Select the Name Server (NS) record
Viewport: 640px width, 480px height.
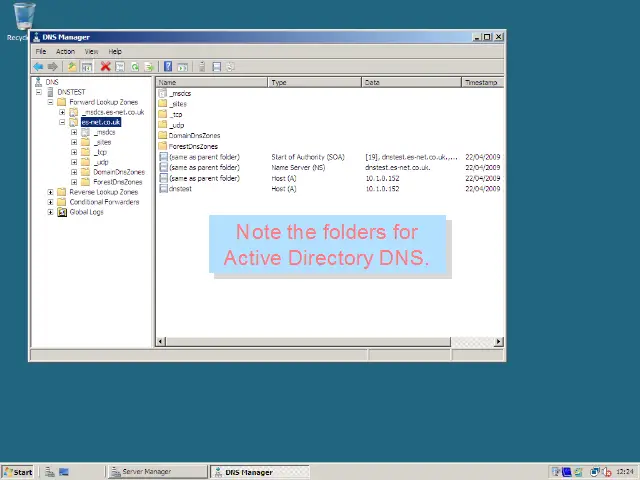click(329, 167)
